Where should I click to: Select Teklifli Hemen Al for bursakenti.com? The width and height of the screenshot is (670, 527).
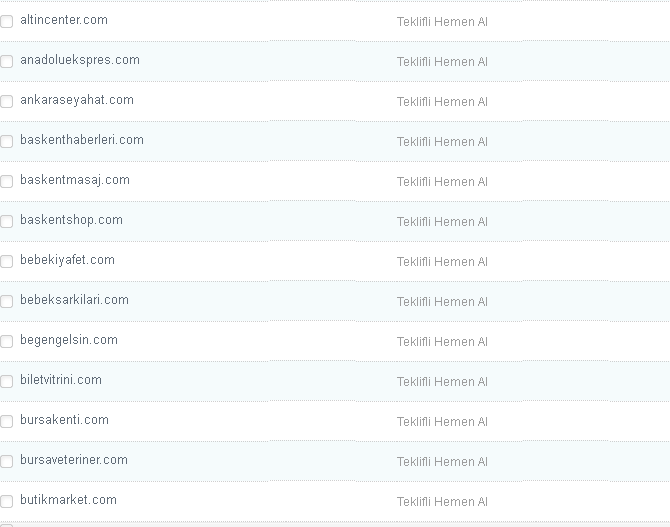442,422
